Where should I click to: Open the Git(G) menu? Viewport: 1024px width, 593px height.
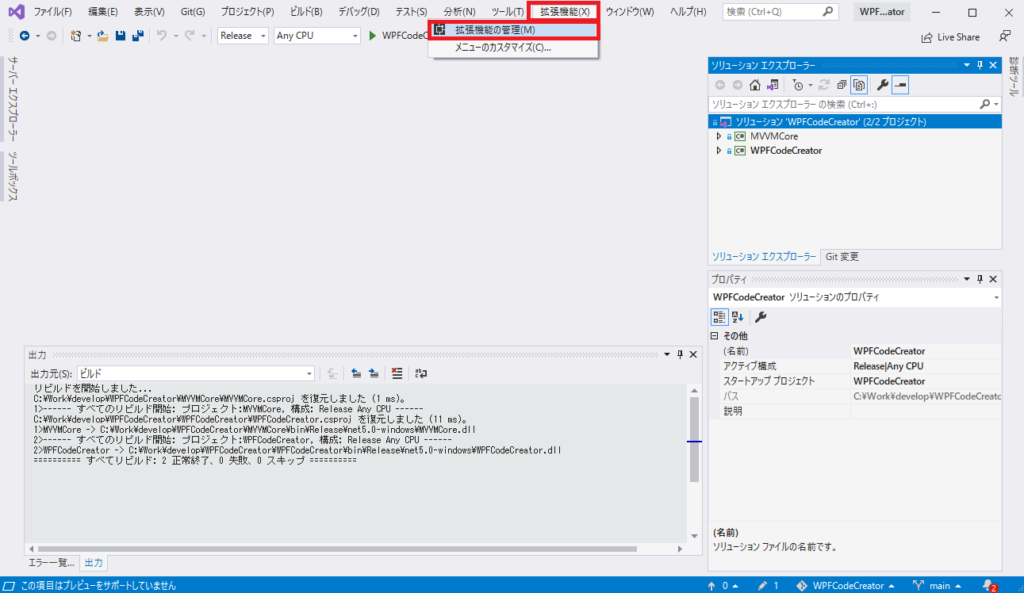[193, 12]
